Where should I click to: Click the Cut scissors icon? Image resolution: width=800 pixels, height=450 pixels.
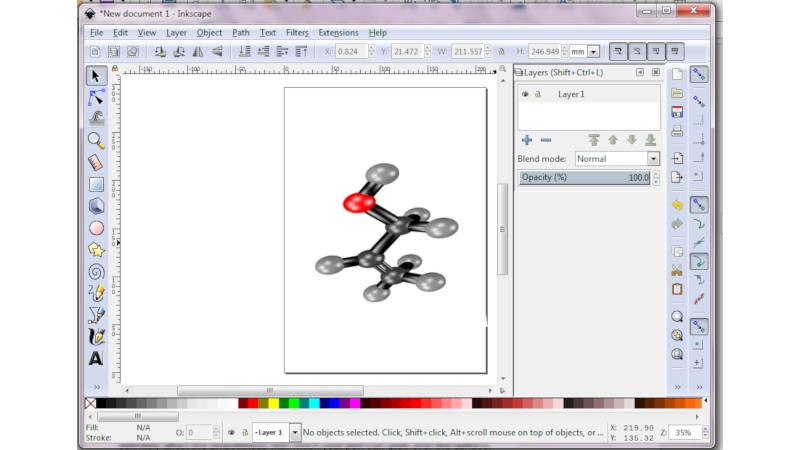click(x=677, y=270)
